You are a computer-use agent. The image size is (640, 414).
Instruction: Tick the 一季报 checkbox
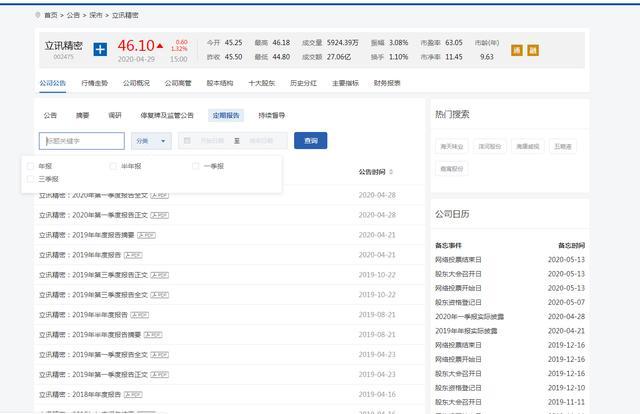[196, 166]
